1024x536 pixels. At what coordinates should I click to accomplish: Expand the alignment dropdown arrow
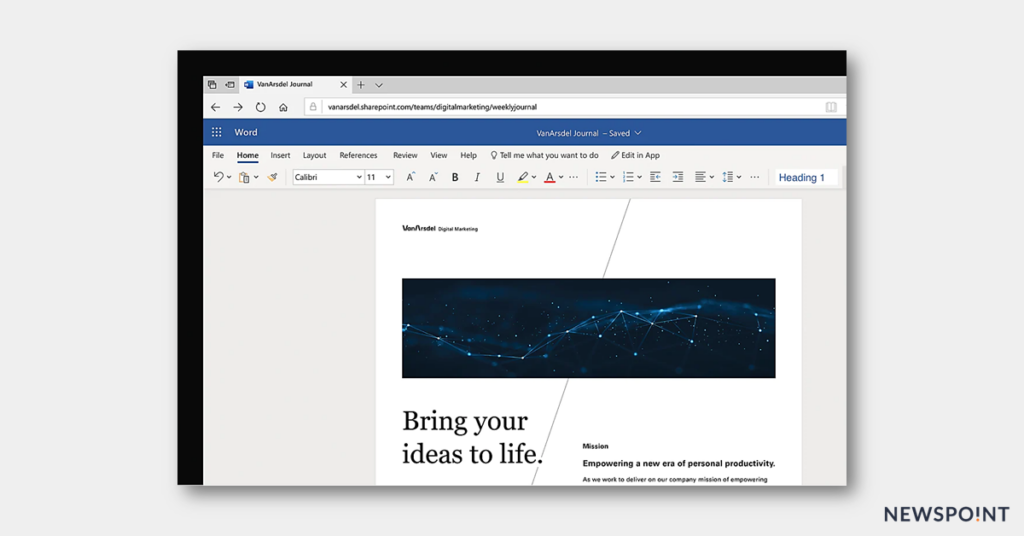(712, 177)
